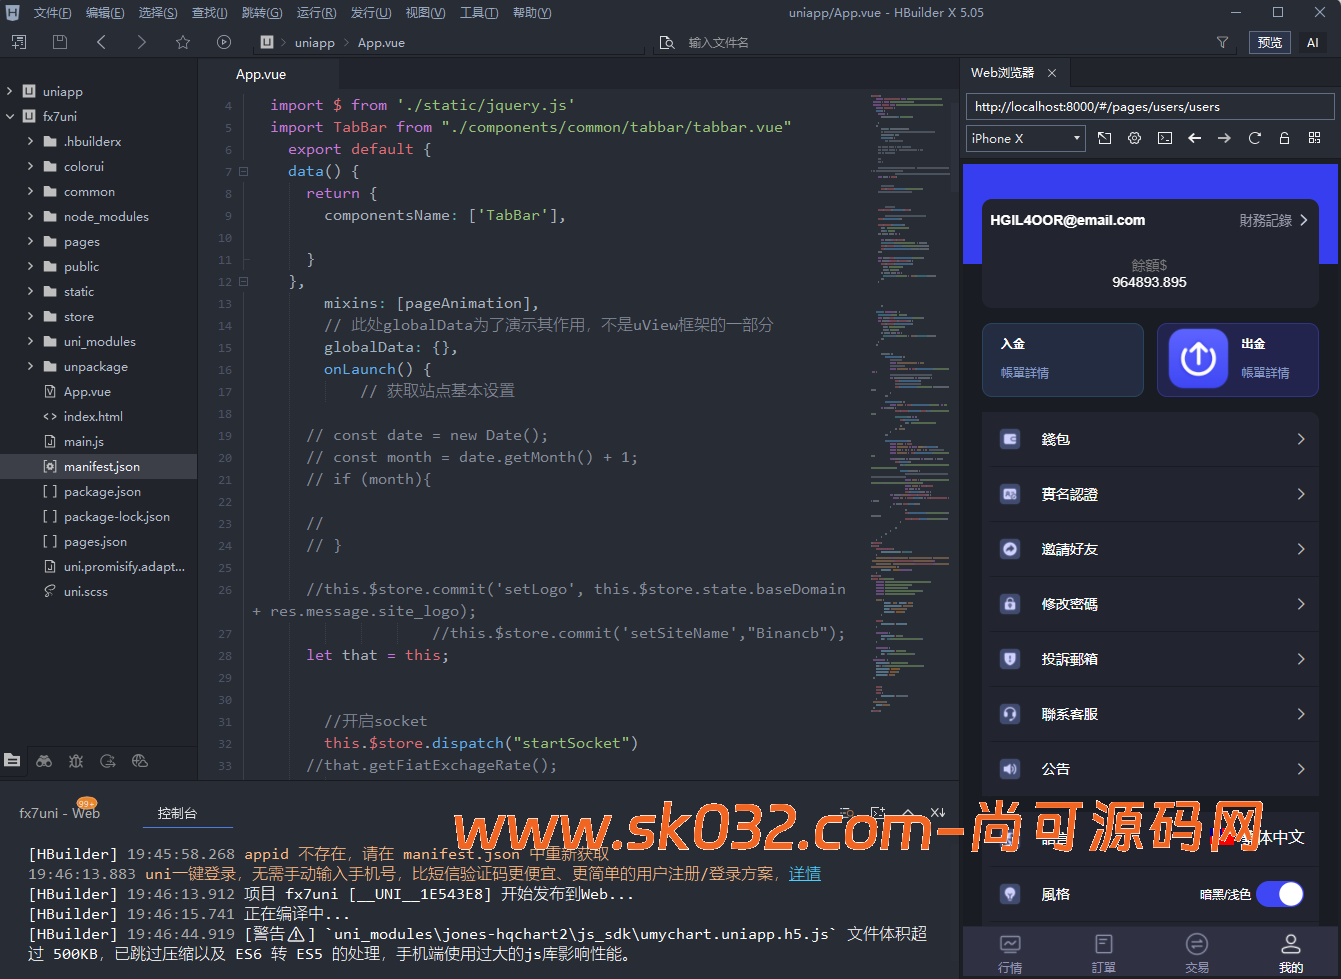The width and height of the screenshot is (1341, 979).
Task: Open the 聯系客服 customer service row
Action: (x=1150, y=714)
